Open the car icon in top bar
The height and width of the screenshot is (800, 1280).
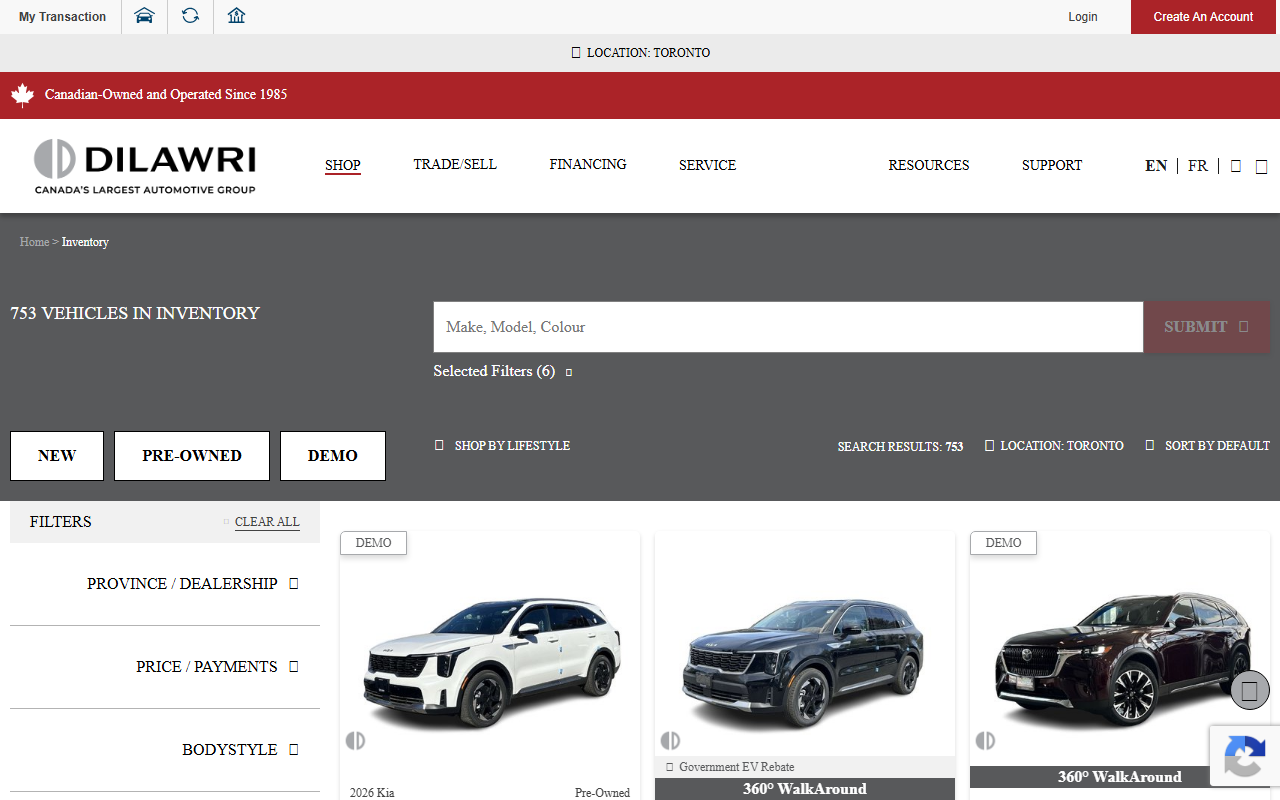[144, 16]
